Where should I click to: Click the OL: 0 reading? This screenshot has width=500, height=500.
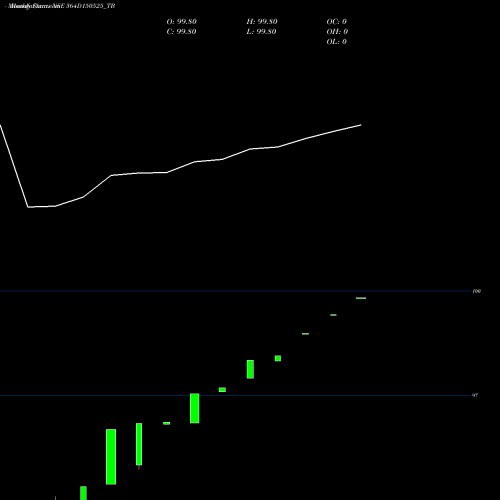point(336,42)
